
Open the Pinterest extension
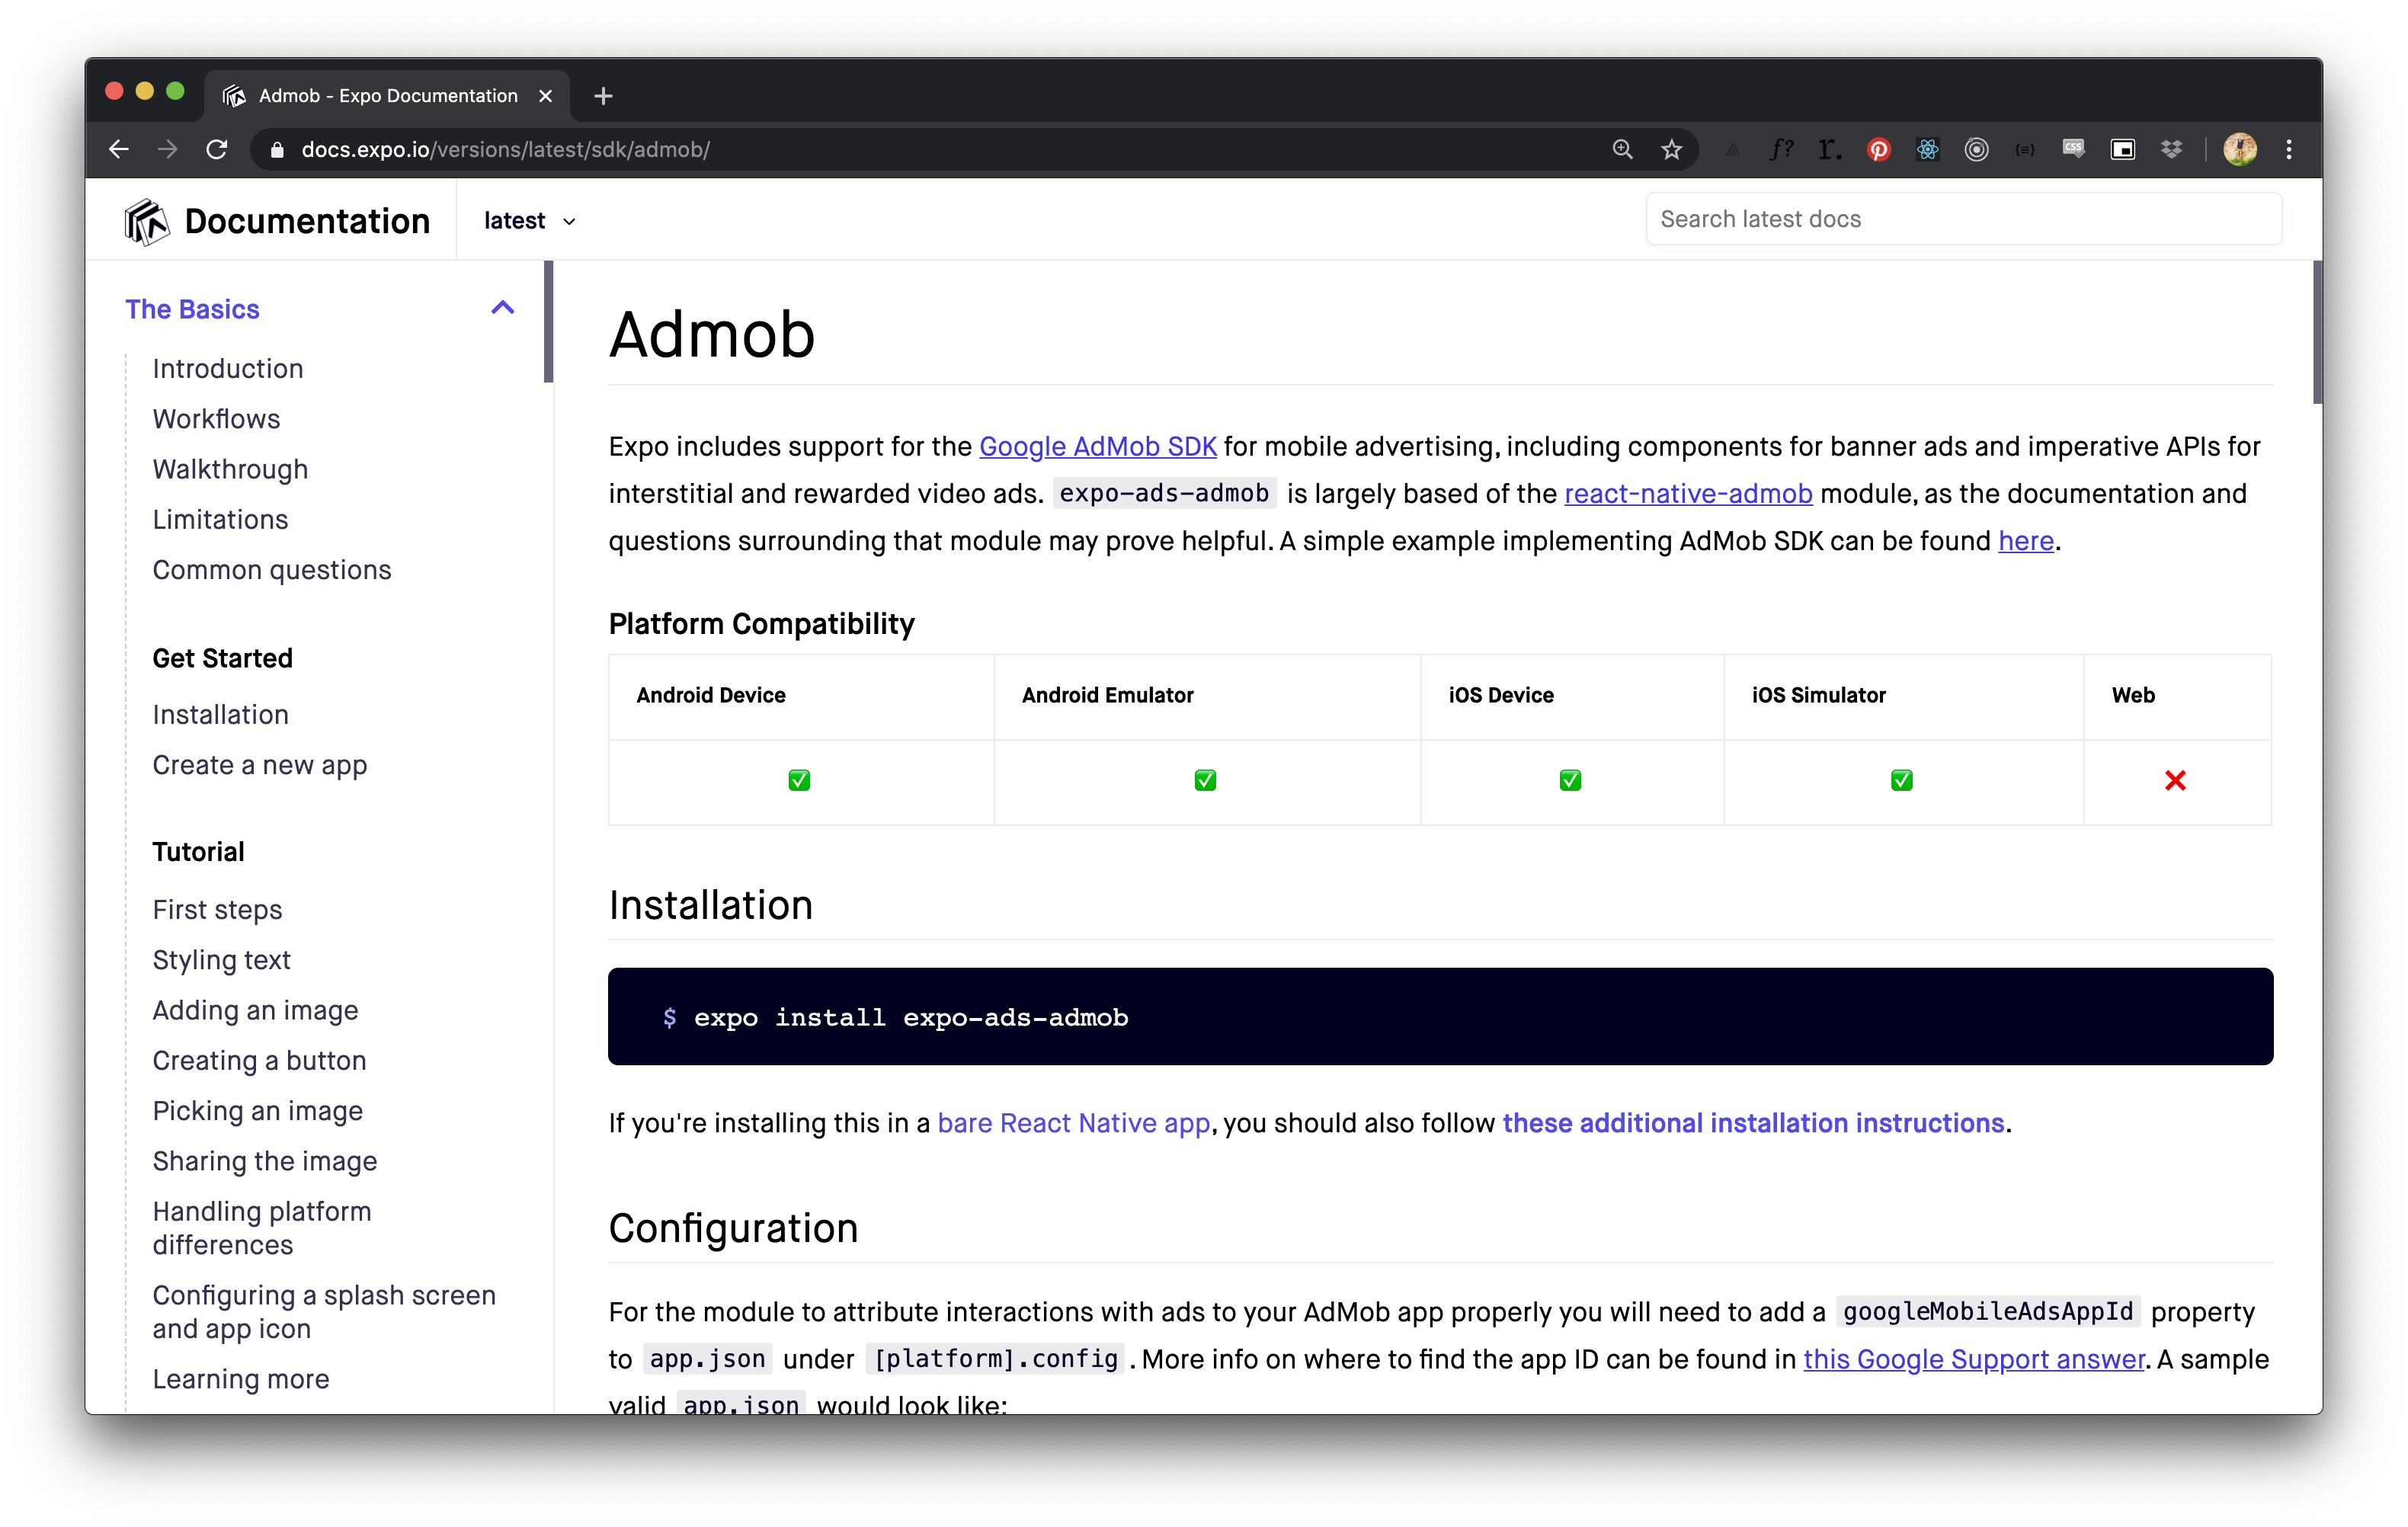click(x=1878, y=150)
